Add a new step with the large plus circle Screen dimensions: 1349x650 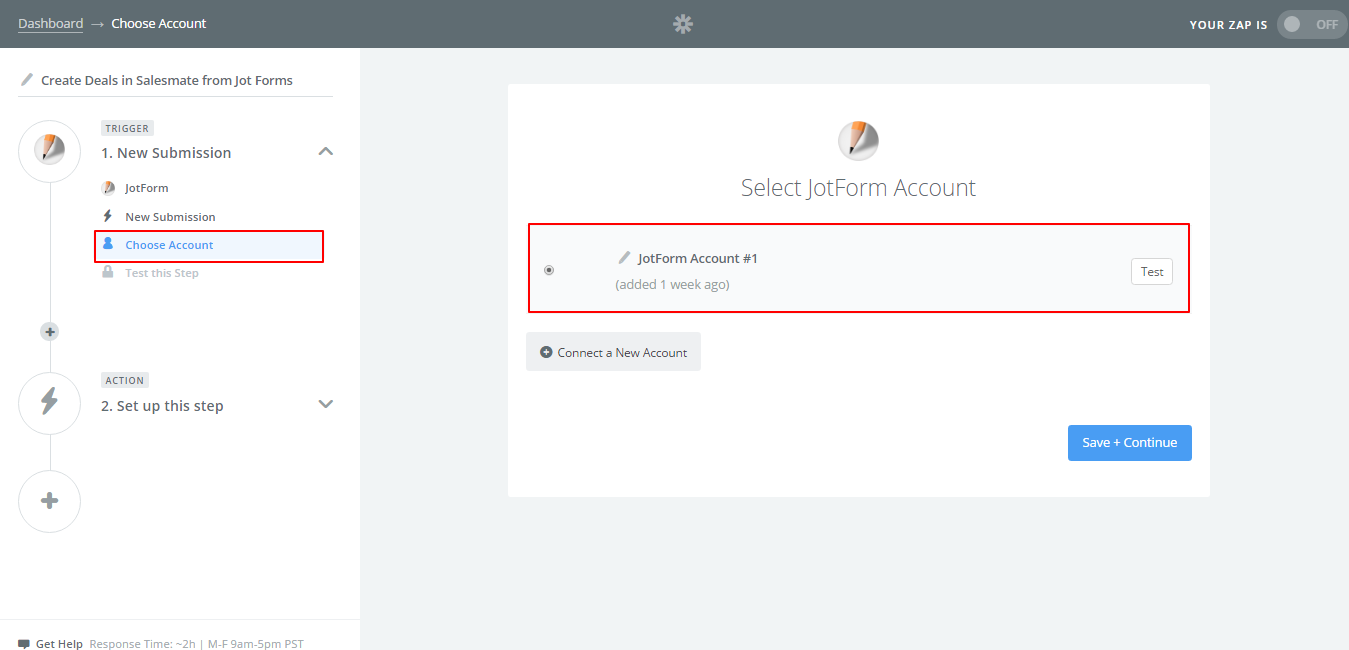pyautogui.click(x=49, y=501)
